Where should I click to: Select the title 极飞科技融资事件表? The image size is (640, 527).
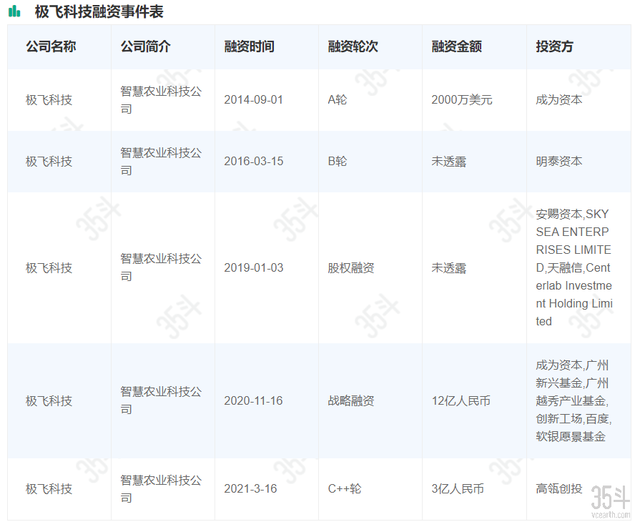click(x=99, y=12)
